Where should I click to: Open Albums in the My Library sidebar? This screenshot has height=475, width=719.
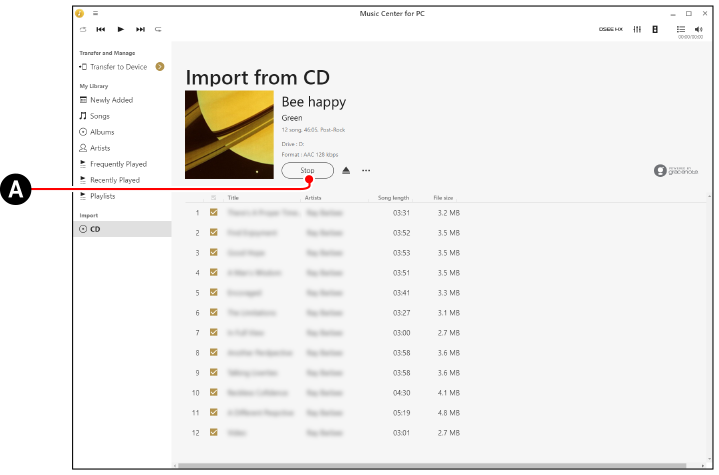pos(102,132)
